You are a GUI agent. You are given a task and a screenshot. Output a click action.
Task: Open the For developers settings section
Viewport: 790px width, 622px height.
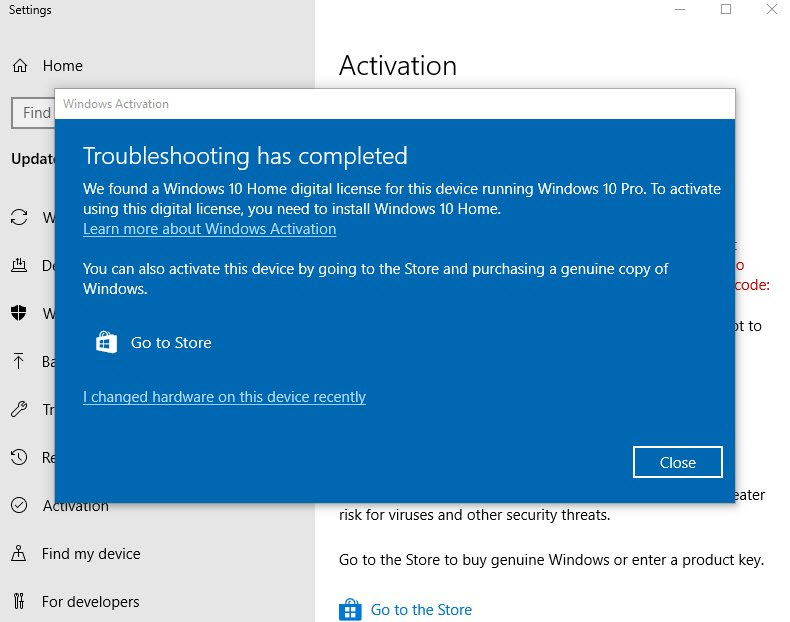click(90, 602)
